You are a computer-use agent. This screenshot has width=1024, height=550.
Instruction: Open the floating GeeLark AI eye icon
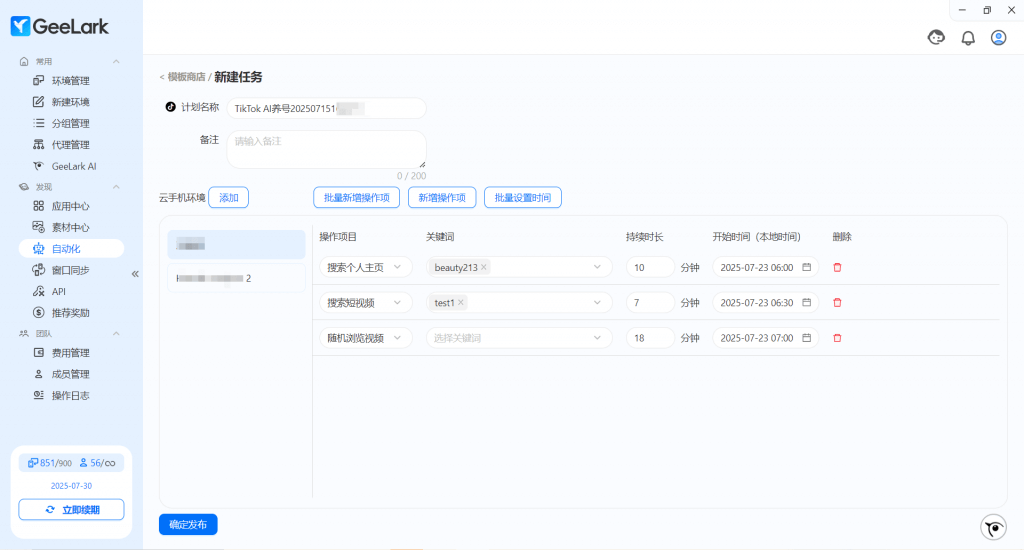992,527
